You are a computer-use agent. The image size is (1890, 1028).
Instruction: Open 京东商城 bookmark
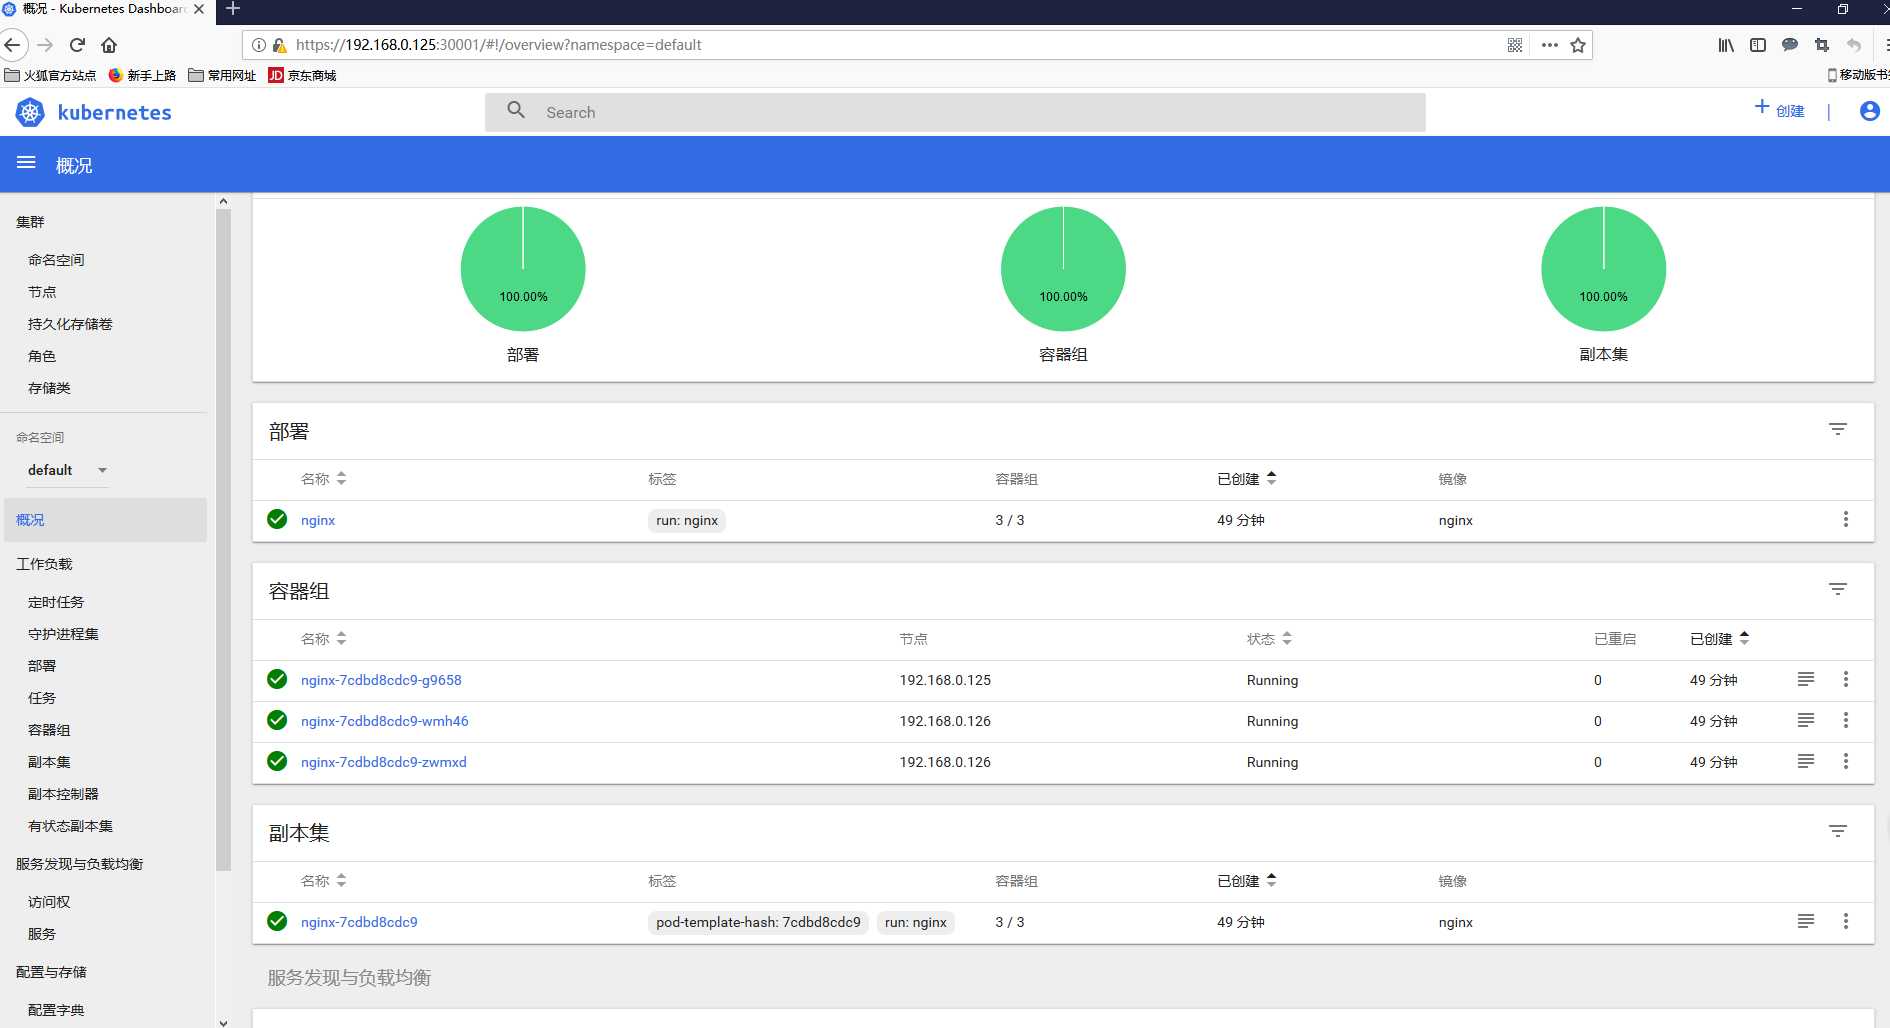[302, 75]
